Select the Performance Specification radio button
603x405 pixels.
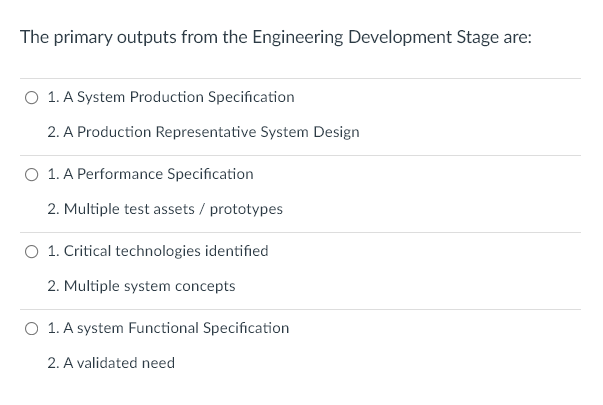32,174
